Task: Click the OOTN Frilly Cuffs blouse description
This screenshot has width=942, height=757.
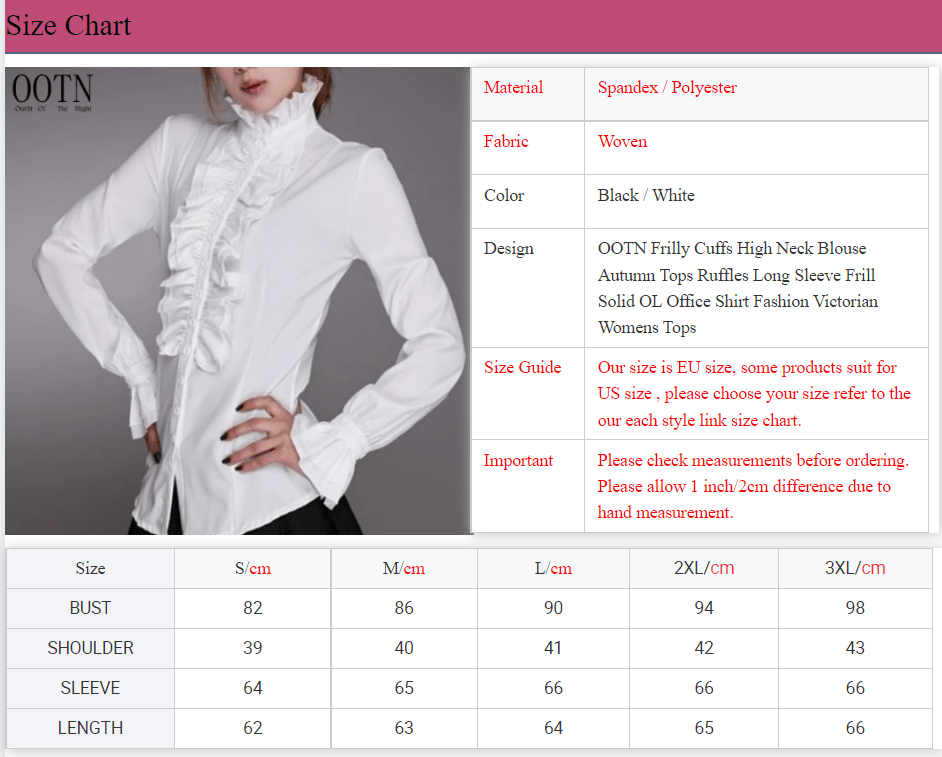Action: click(x=738, y=288)
